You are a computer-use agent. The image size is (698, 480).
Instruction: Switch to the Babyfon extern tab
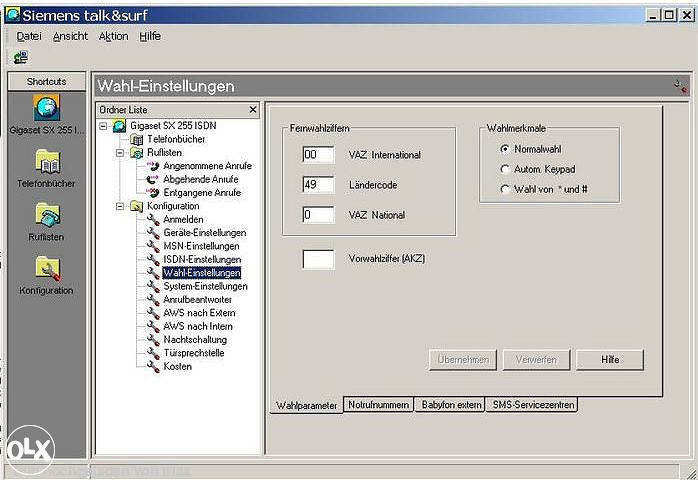(x=451, y=405)
